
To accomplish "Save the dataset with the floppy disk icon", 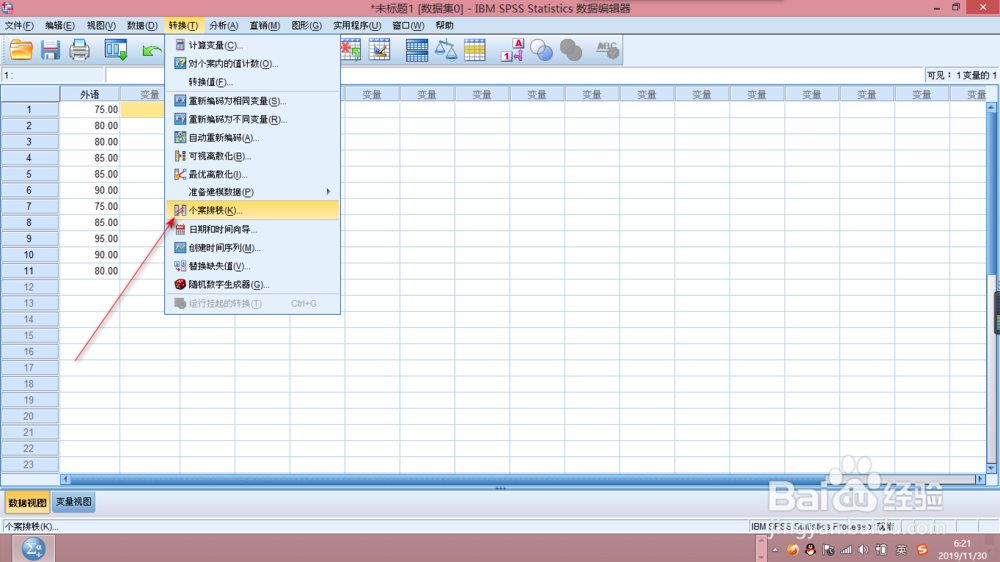I will pyautogui.click(x=50, y=50).
